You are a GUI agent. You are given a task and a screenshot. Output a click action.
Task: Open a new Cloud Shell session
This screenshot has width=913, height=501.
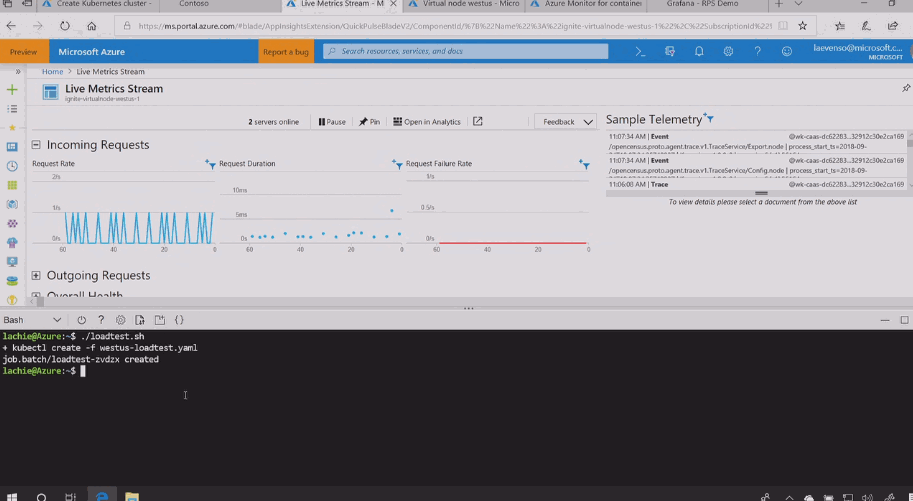(x=160, y=320)
